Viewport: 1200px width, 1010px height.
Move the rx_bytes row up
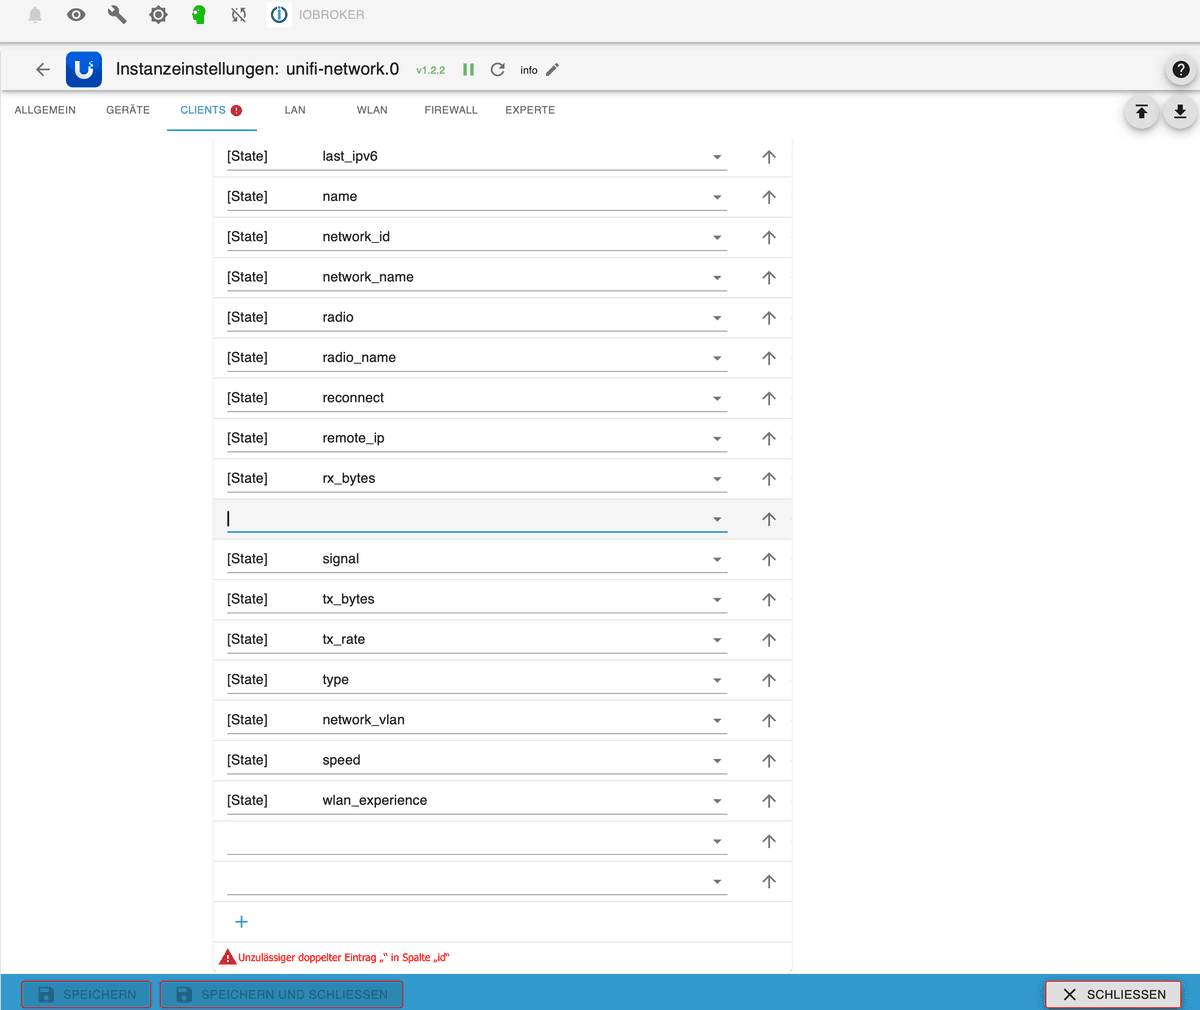point(769,479)
